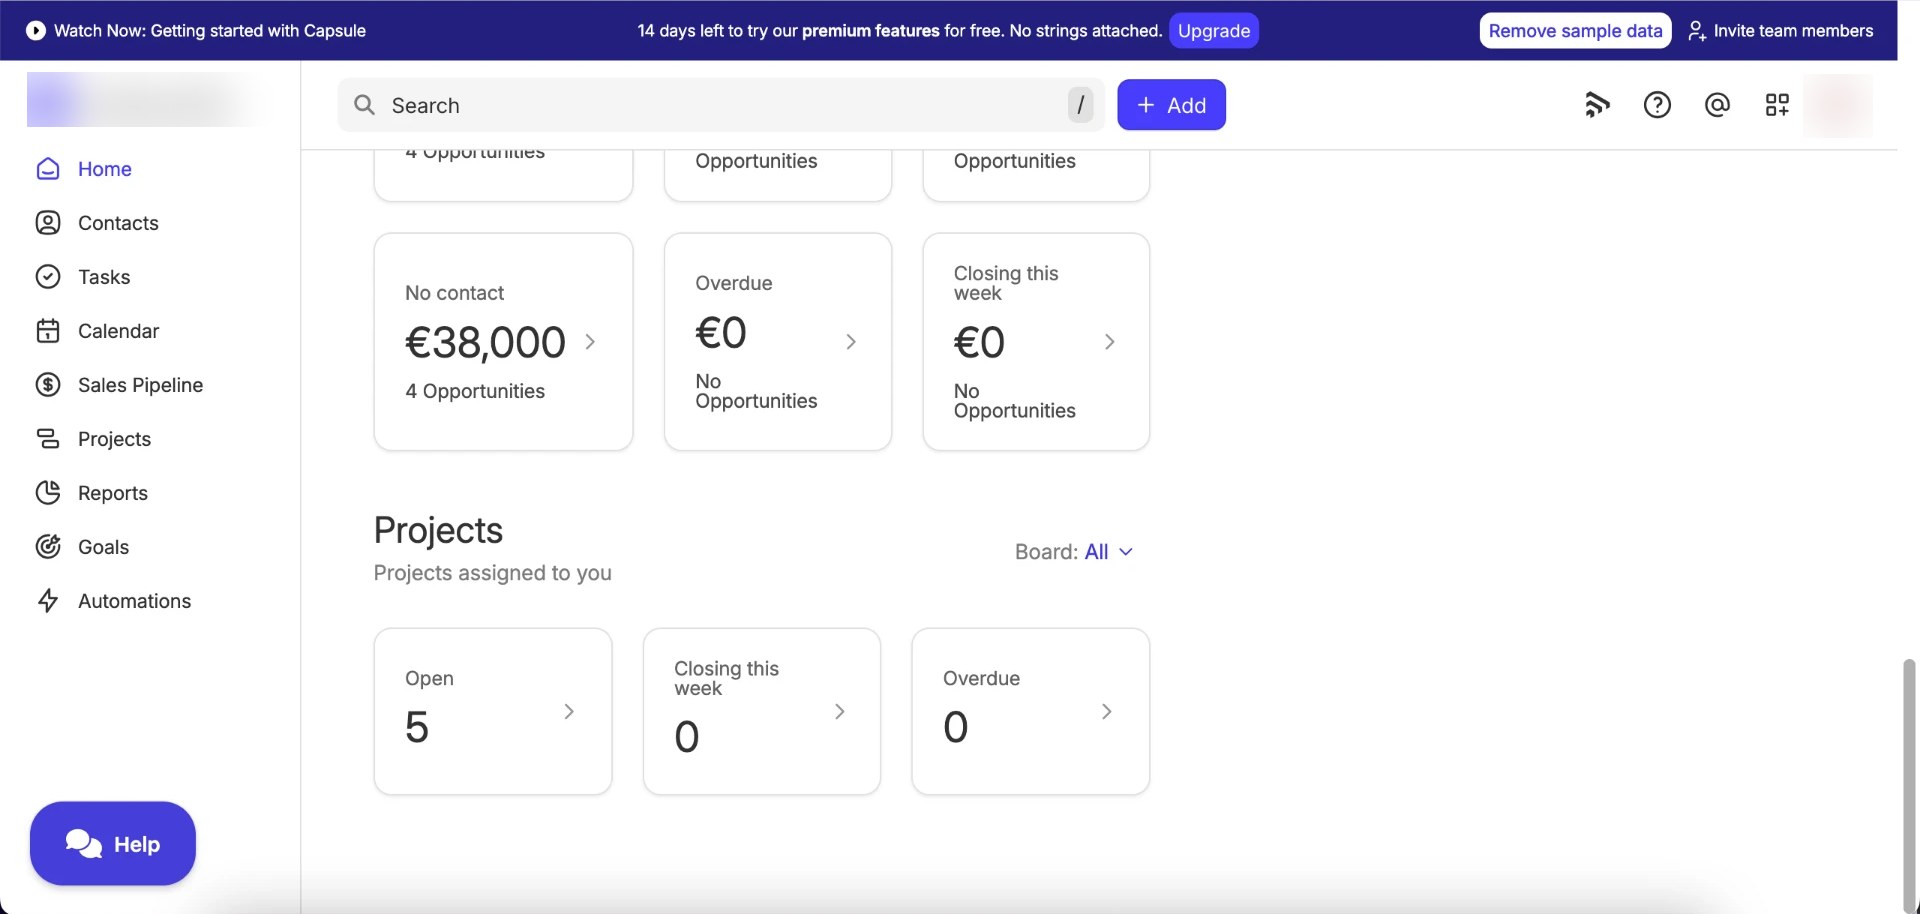Open the Help chat button
The image size is (1920, 914).
113,844
